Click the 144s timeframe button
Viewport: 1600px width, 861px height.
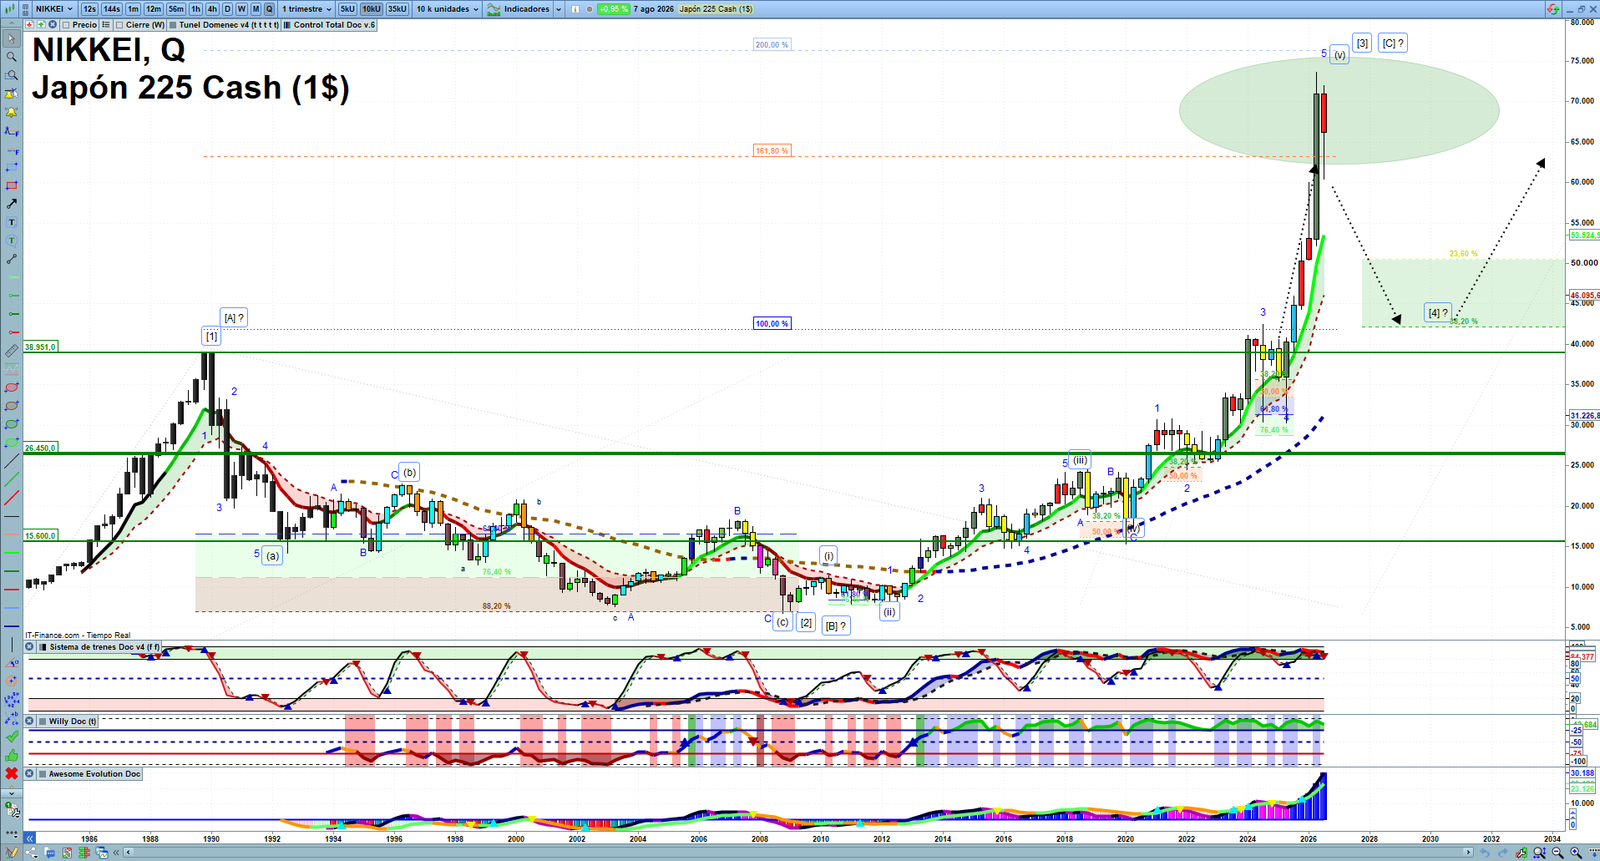click(112, 9)
